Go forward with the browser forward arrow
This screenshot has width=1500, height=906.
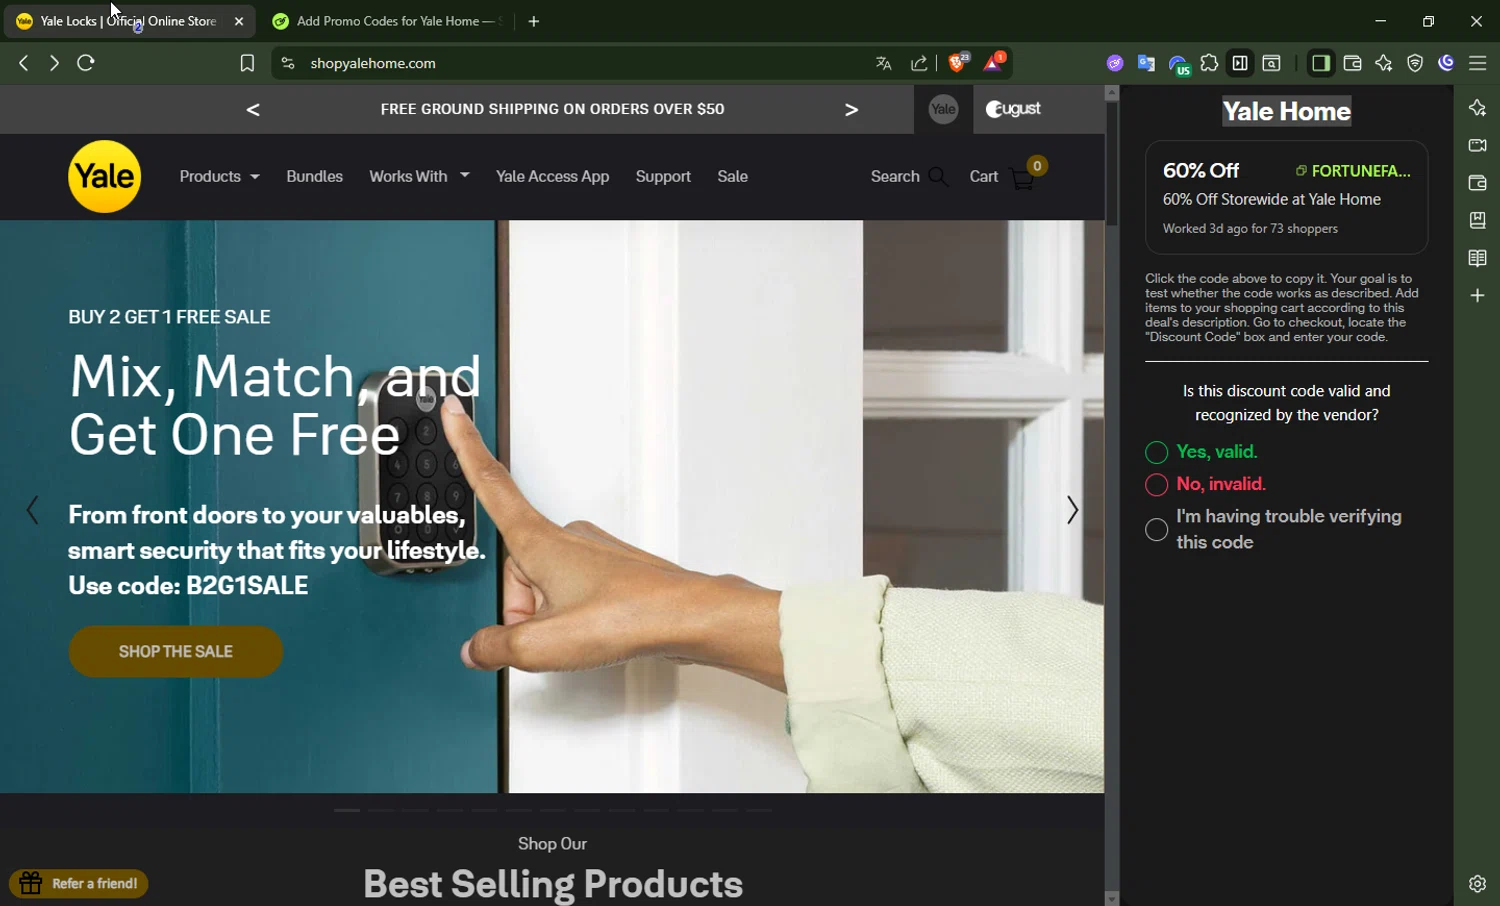pyautogui.click(x=54, y=63)
